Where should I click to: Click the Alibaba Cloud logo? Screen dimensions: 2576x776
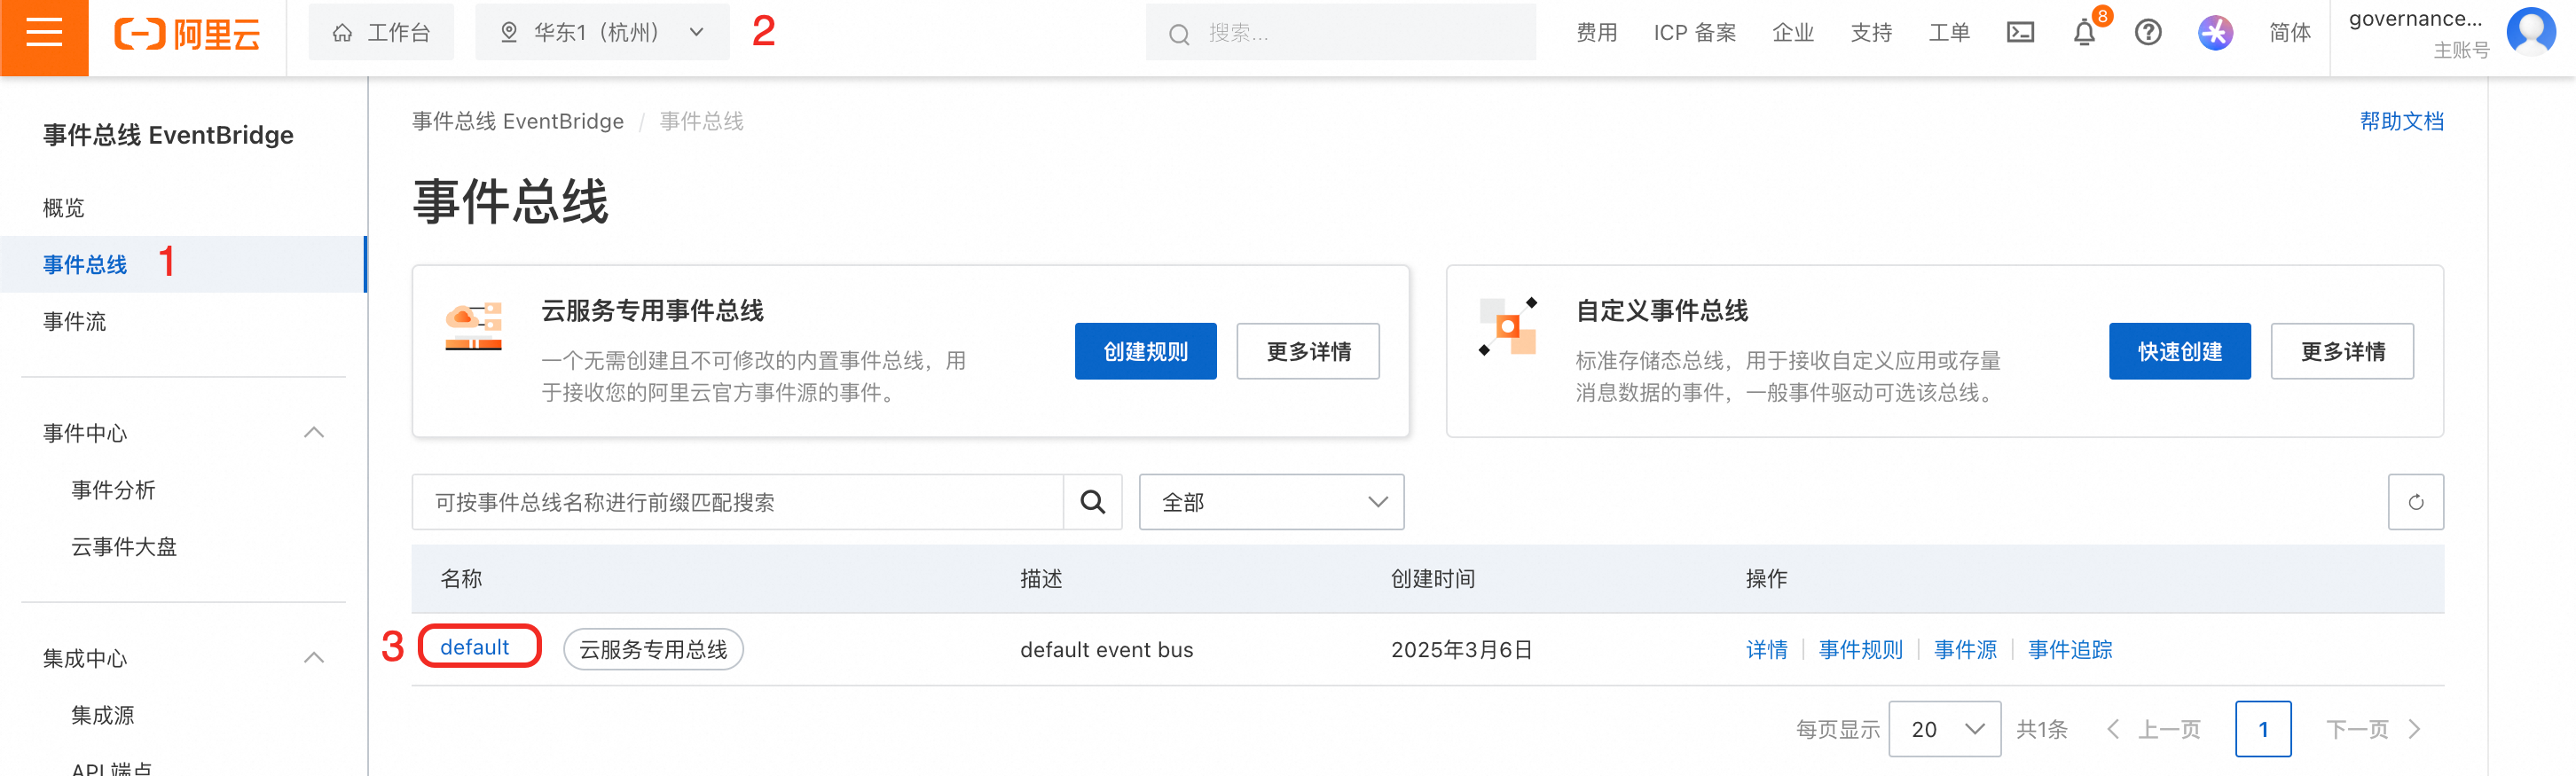187,34
